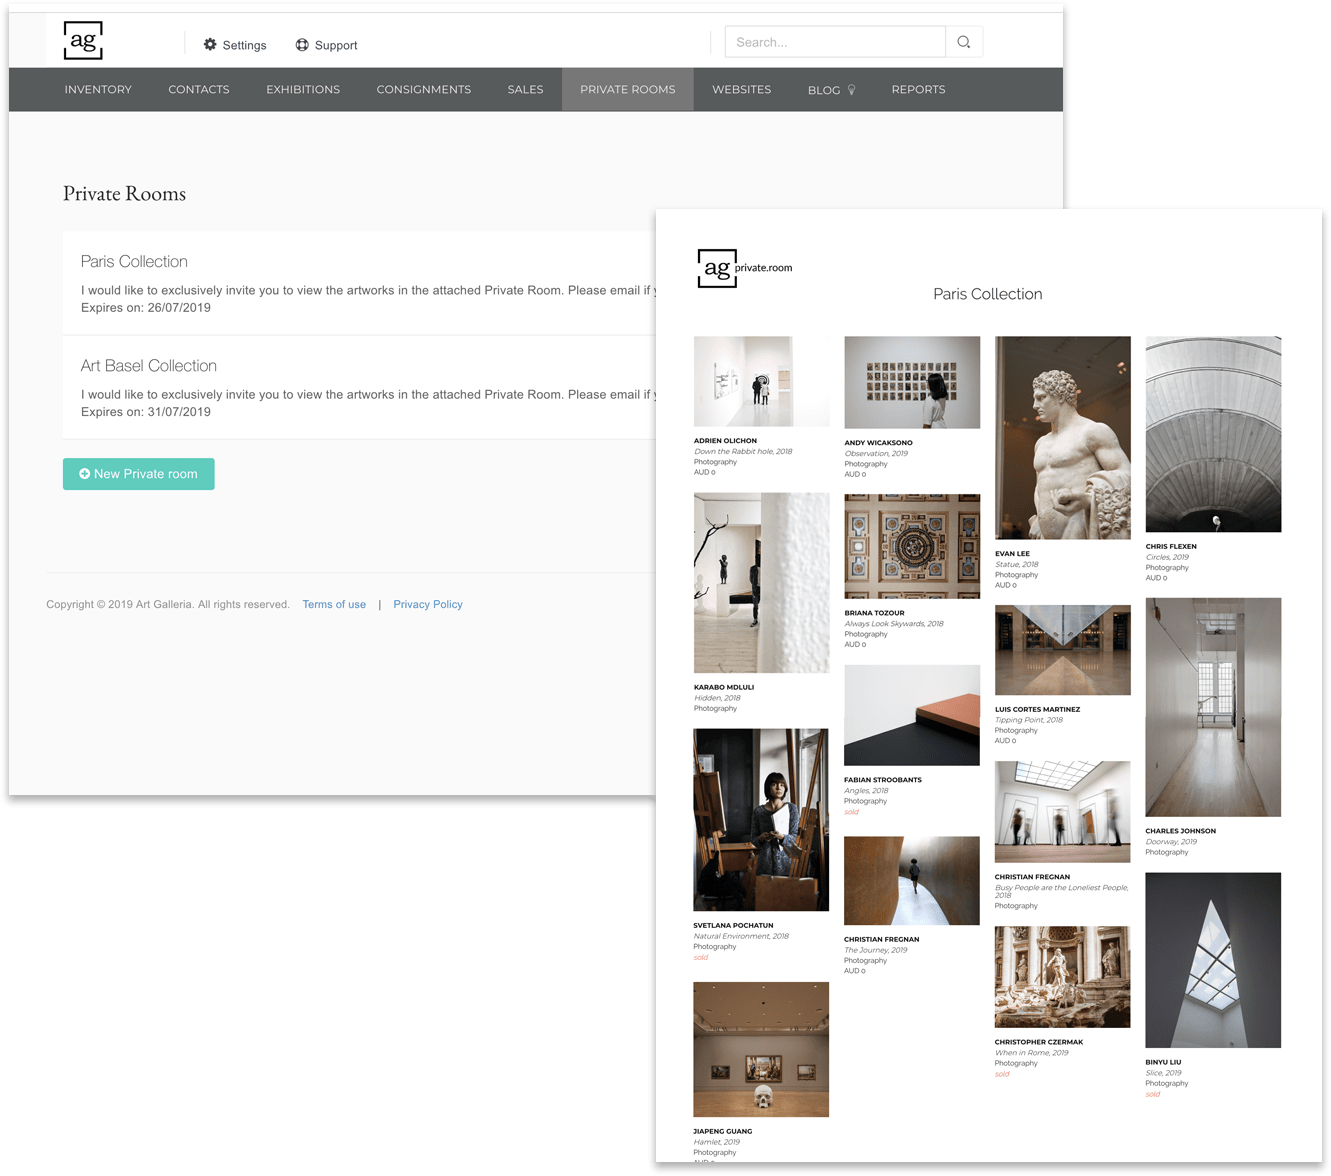Click the sold label under Angles
Viewport: 1331px width, 1176px height.
[851, 812]
